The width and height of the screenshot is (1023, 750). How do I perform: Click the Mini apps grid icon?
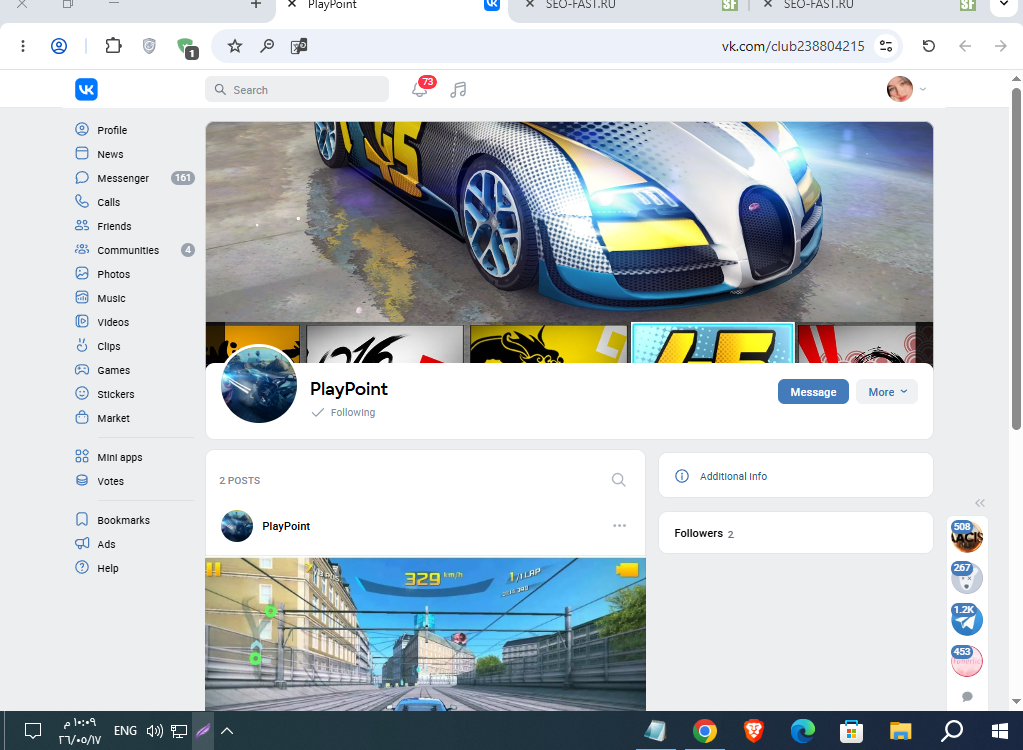[82, 457]
